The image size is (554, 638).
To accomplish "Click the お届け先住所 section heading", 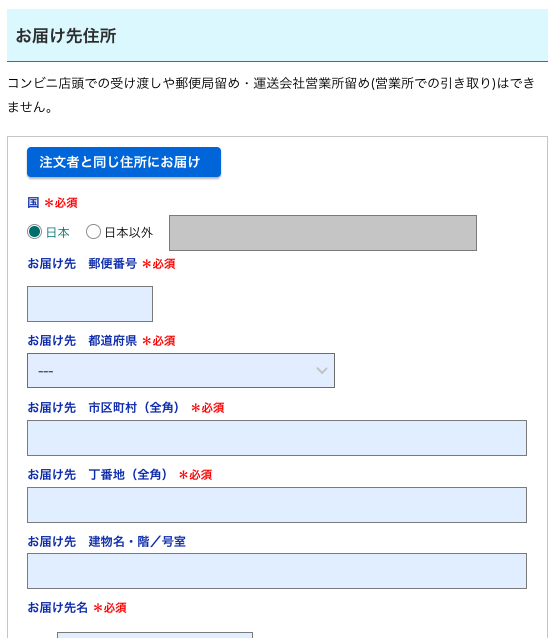I will (x=66, y=36).
